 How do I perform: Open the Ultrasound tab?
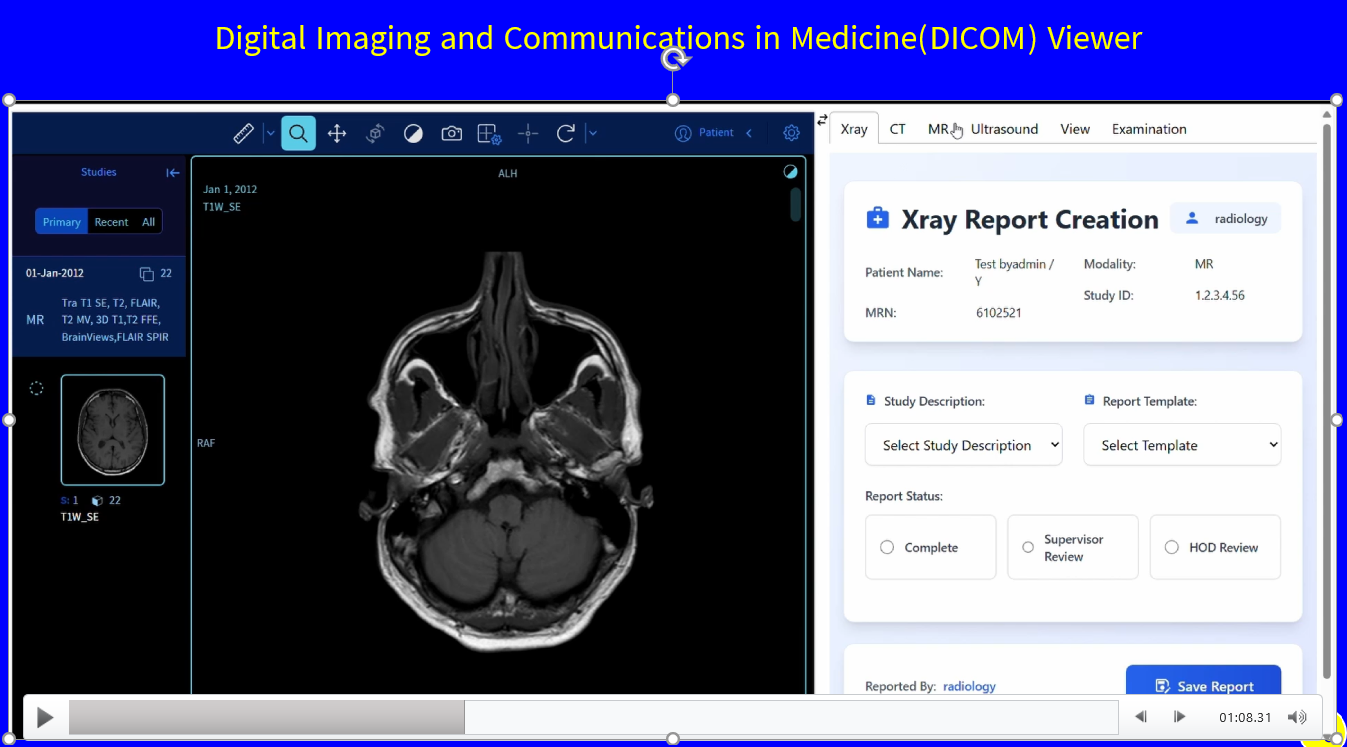1004,129
